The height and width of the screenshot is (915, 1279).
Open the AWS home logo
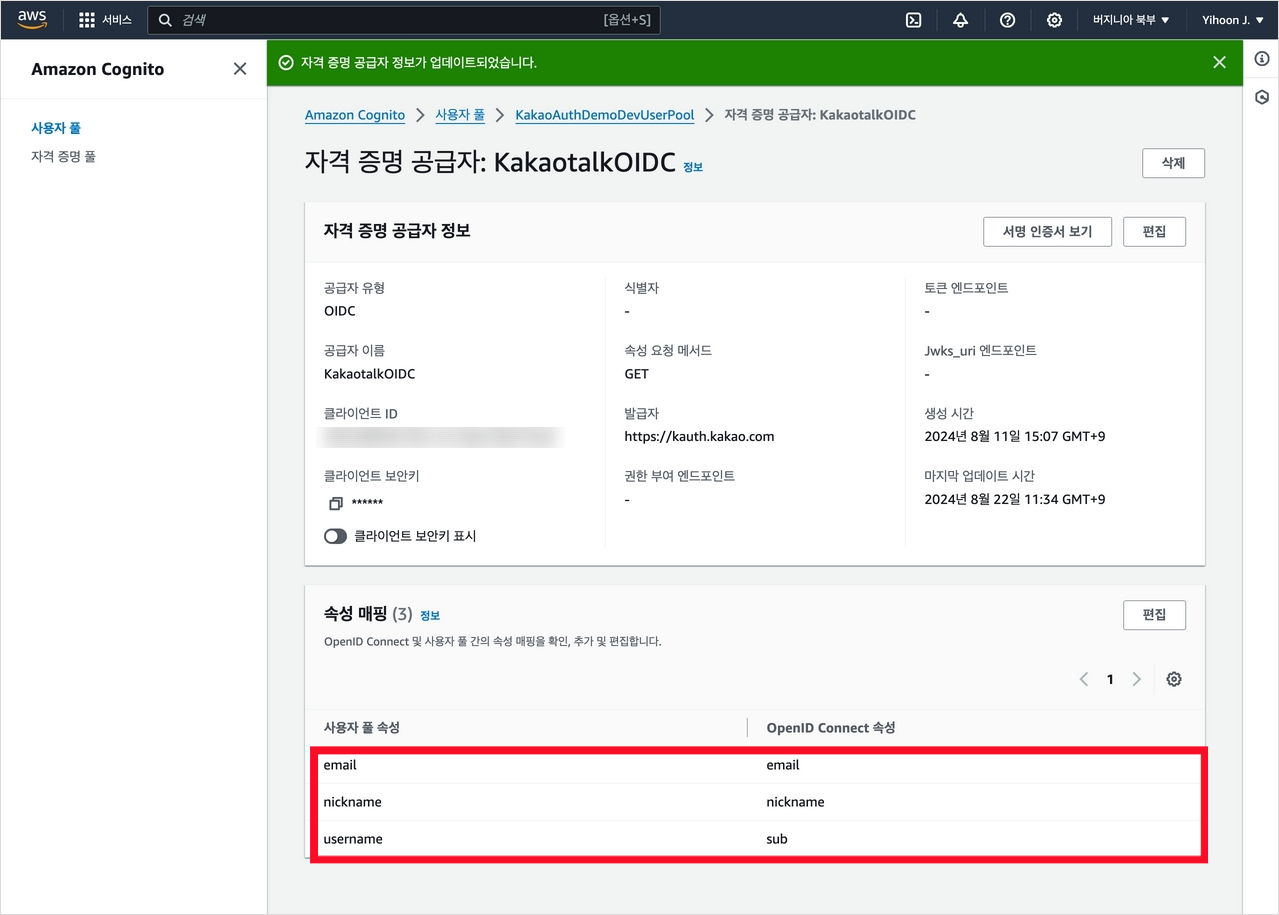32,20
